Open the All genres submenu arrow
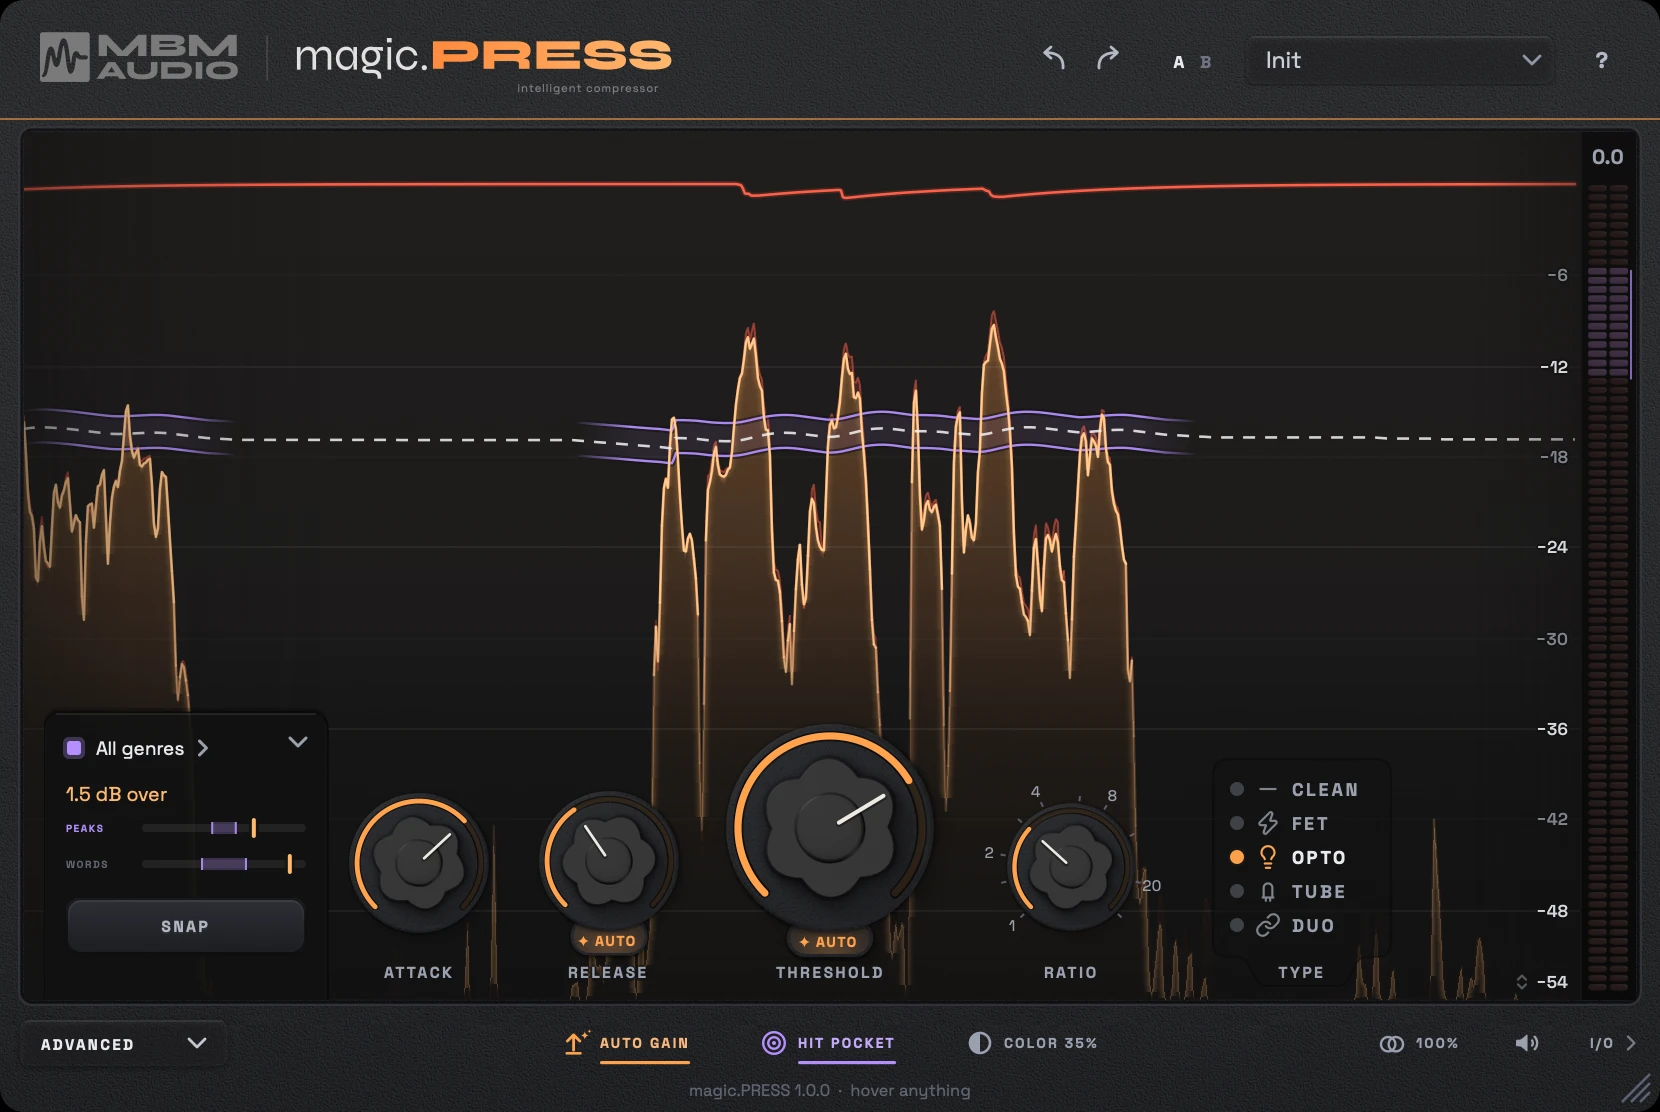This screenshot has width=1660, height=1112. tap(203, 748)
